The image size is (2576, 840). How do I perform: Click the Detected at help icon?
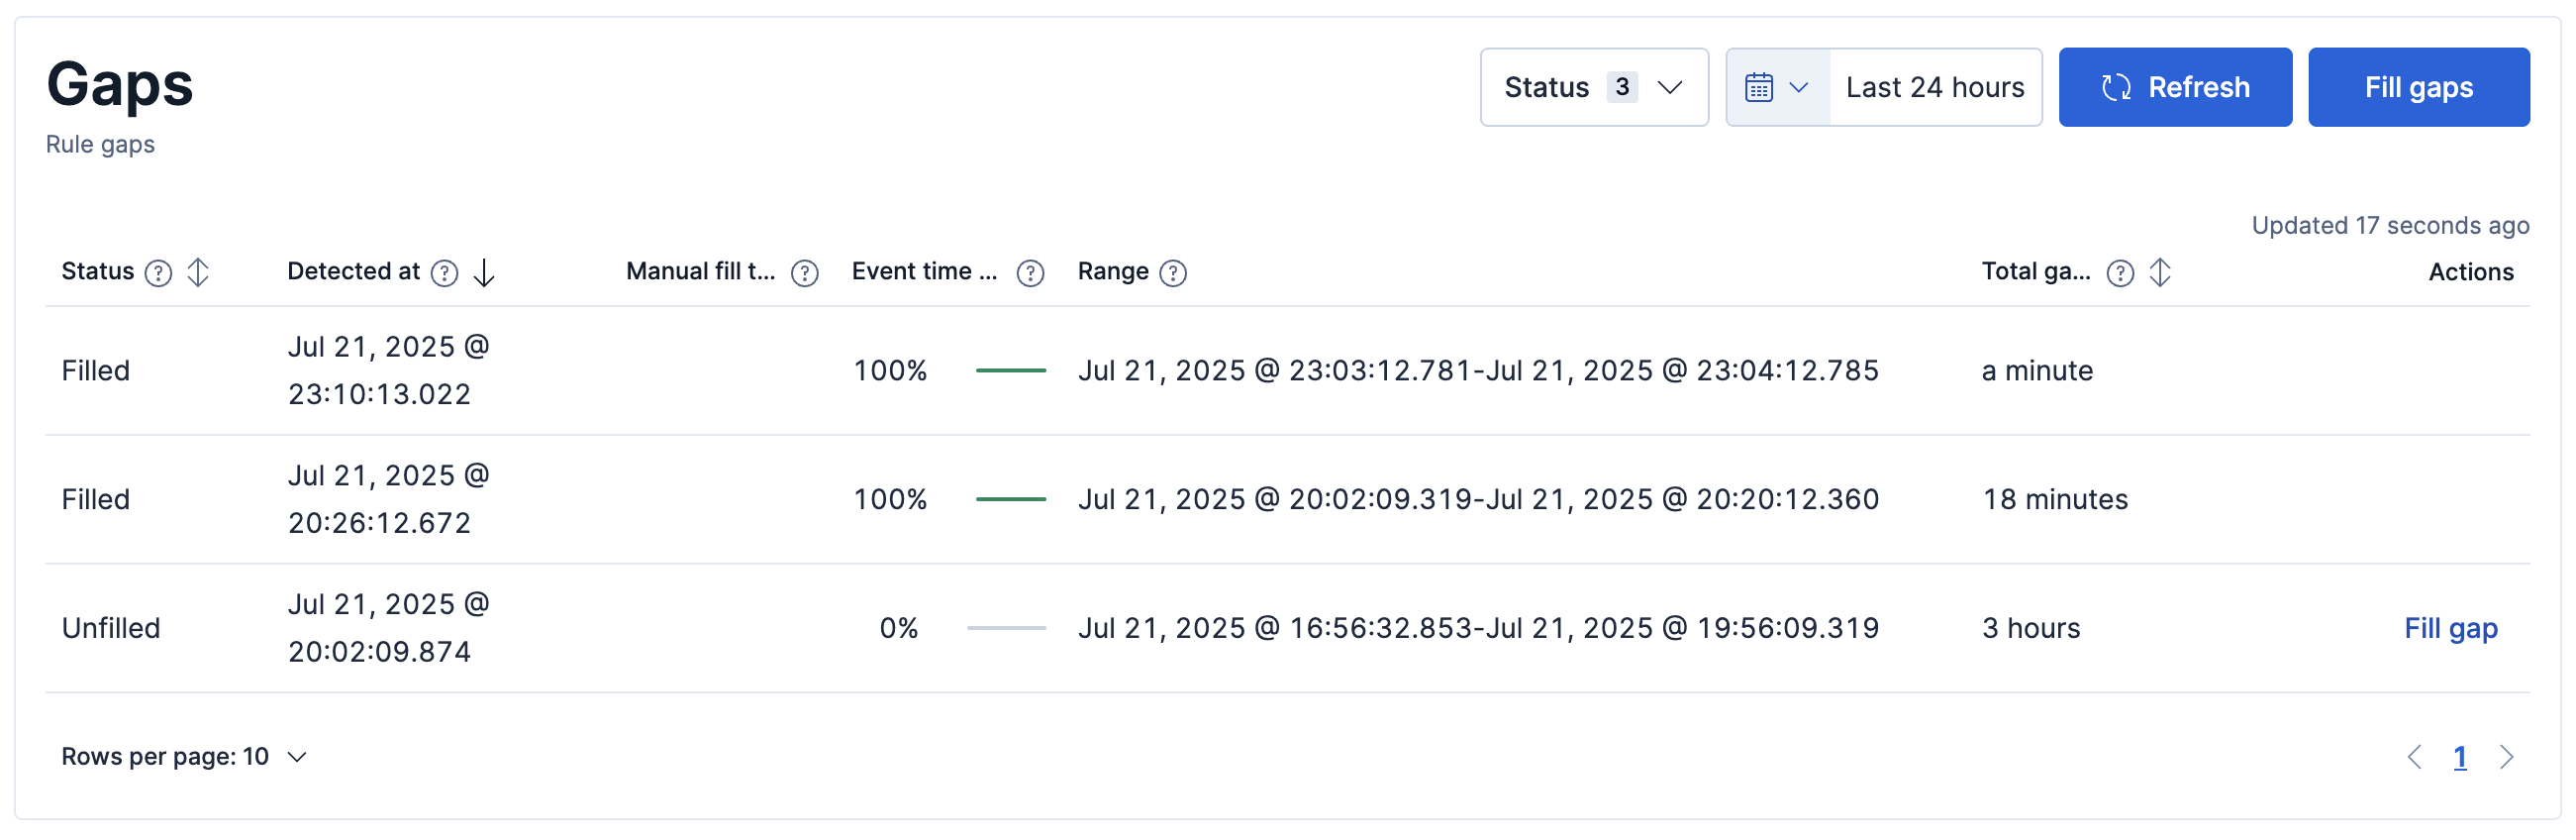pyautogui.click(x=444, y=273)
